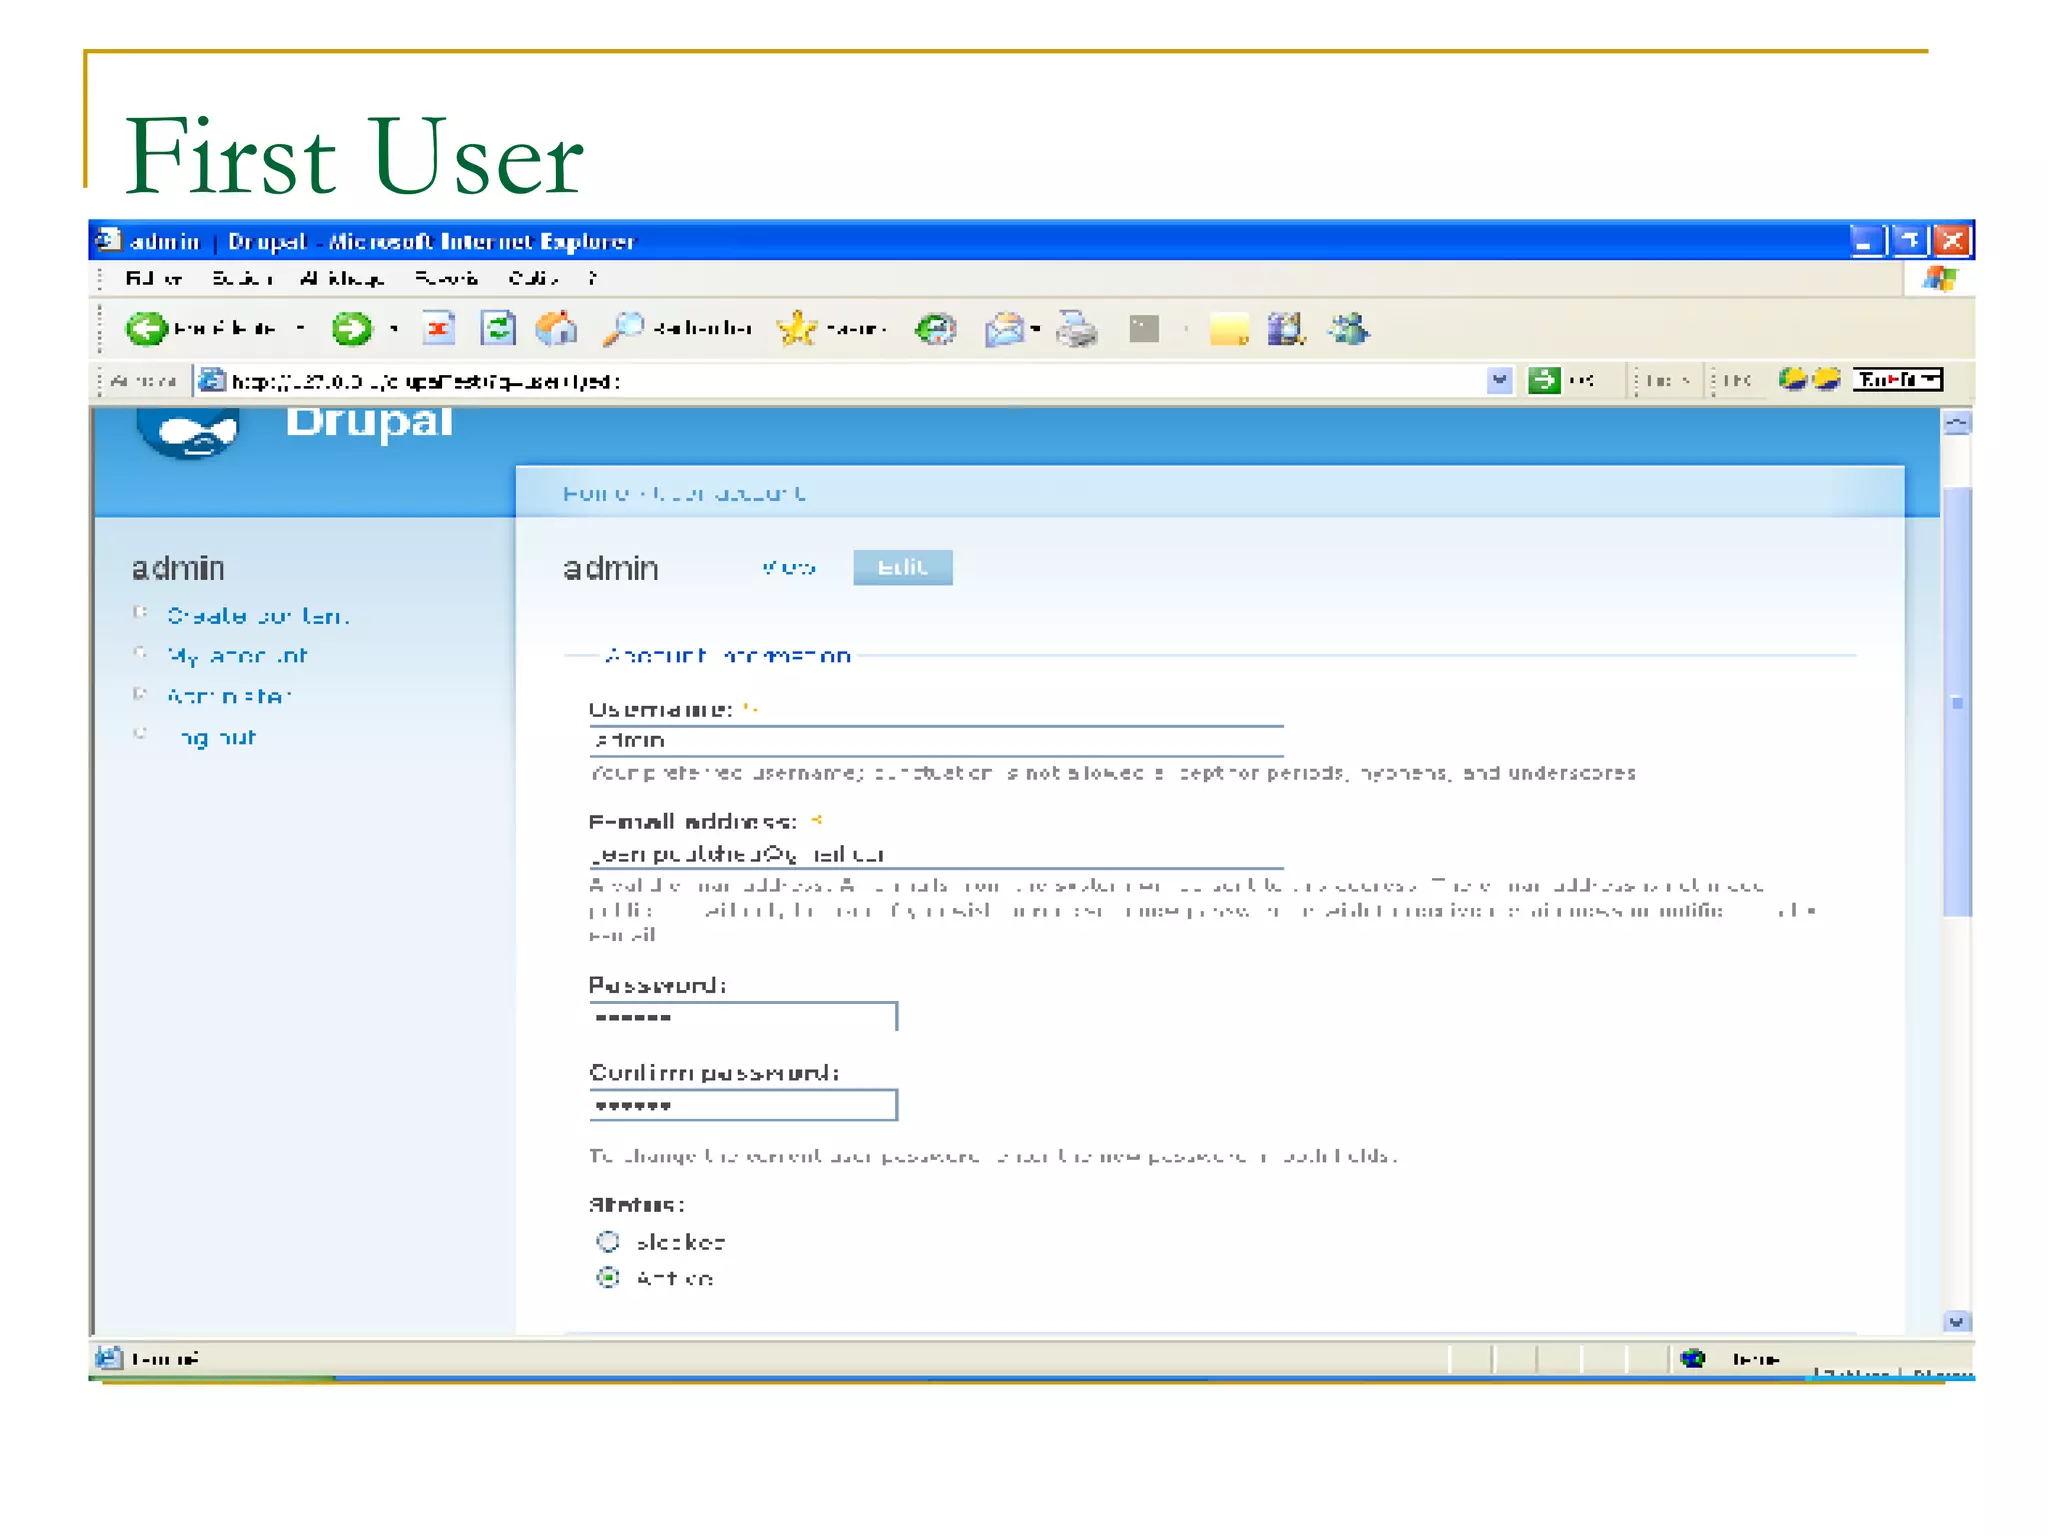Open Favorites via the star icon
Image resolution: width=2048 pixels, height=1536 pixels.
(797, 328)
